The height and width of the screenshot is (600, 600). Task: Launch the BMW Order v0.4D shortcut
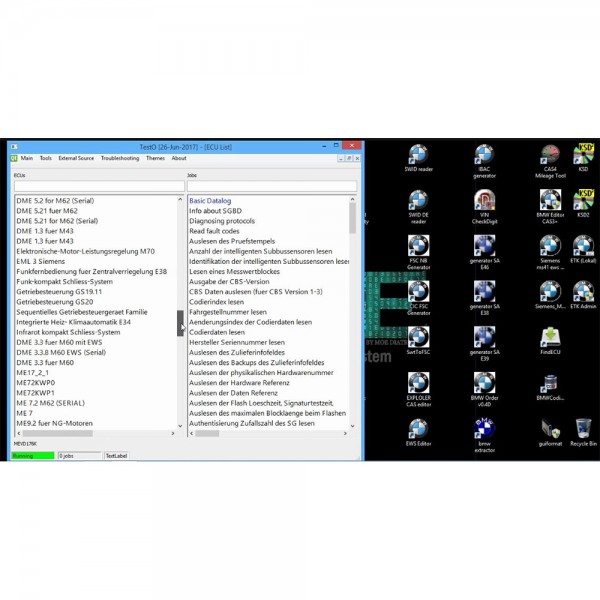click(484, 383)
